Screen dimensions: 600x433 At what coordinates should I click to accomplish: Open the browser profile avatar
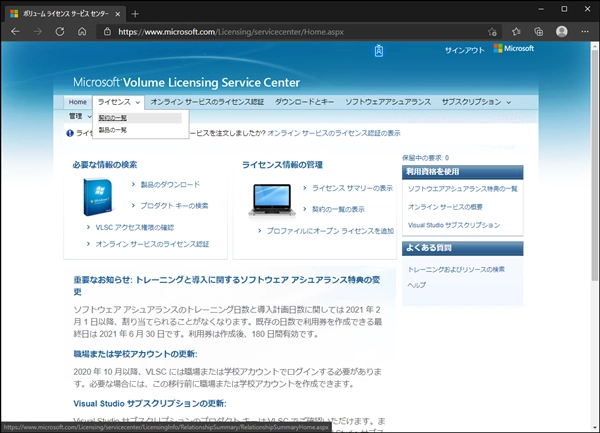pos(562,32)
